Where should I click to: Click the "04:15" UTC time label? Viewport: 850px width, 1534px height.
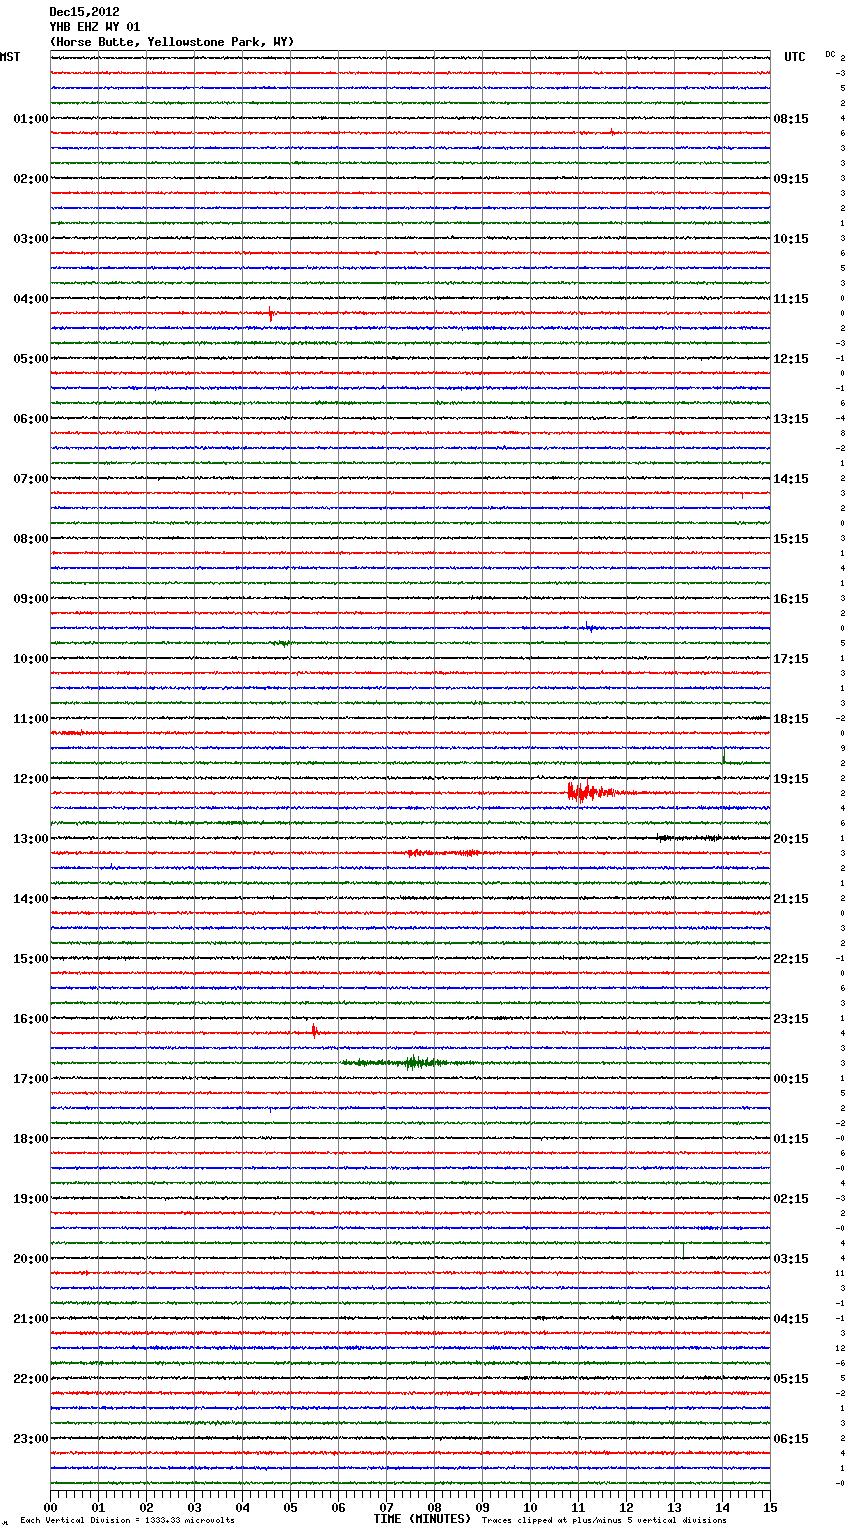click(x=791, y=1319)
